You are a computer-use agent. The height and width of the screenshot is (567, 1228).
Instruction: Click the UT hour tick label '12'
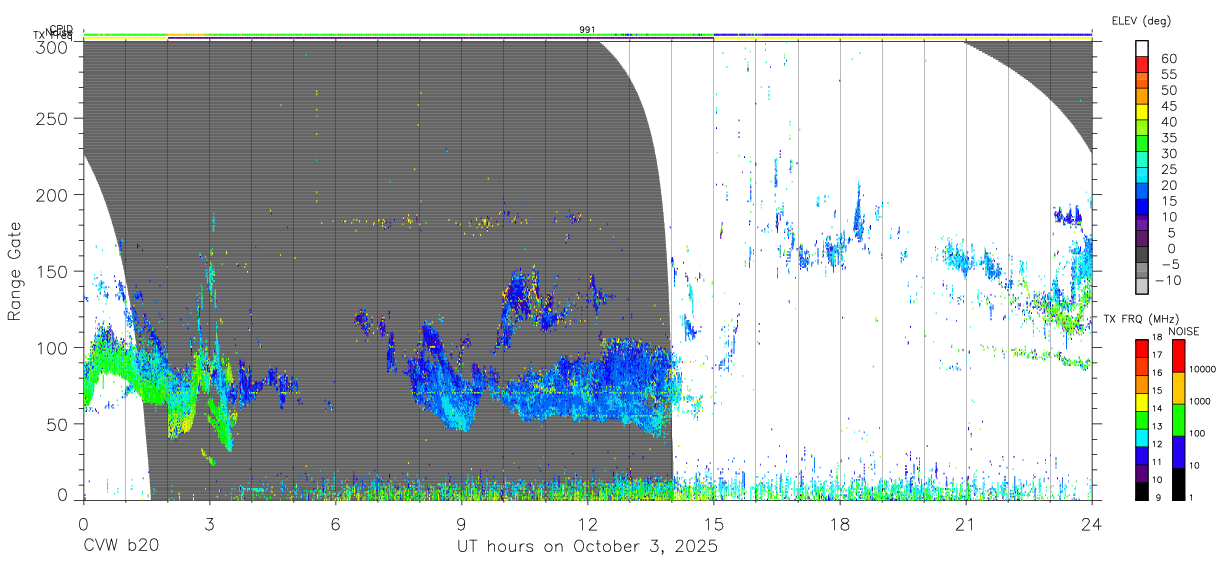(587, 523)
